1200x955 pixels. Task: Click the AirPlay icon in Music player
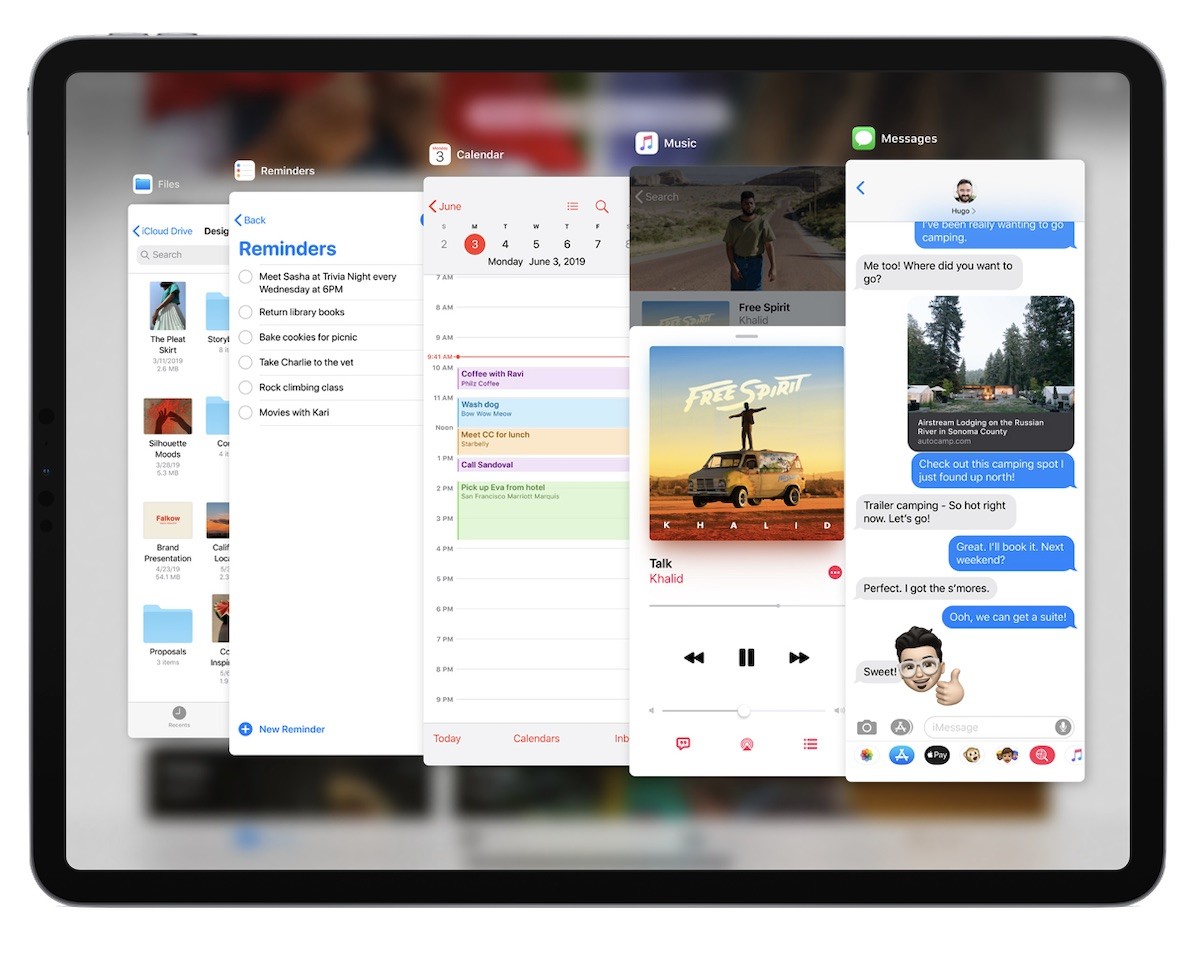pyautogui.click(x=746, y=744)
